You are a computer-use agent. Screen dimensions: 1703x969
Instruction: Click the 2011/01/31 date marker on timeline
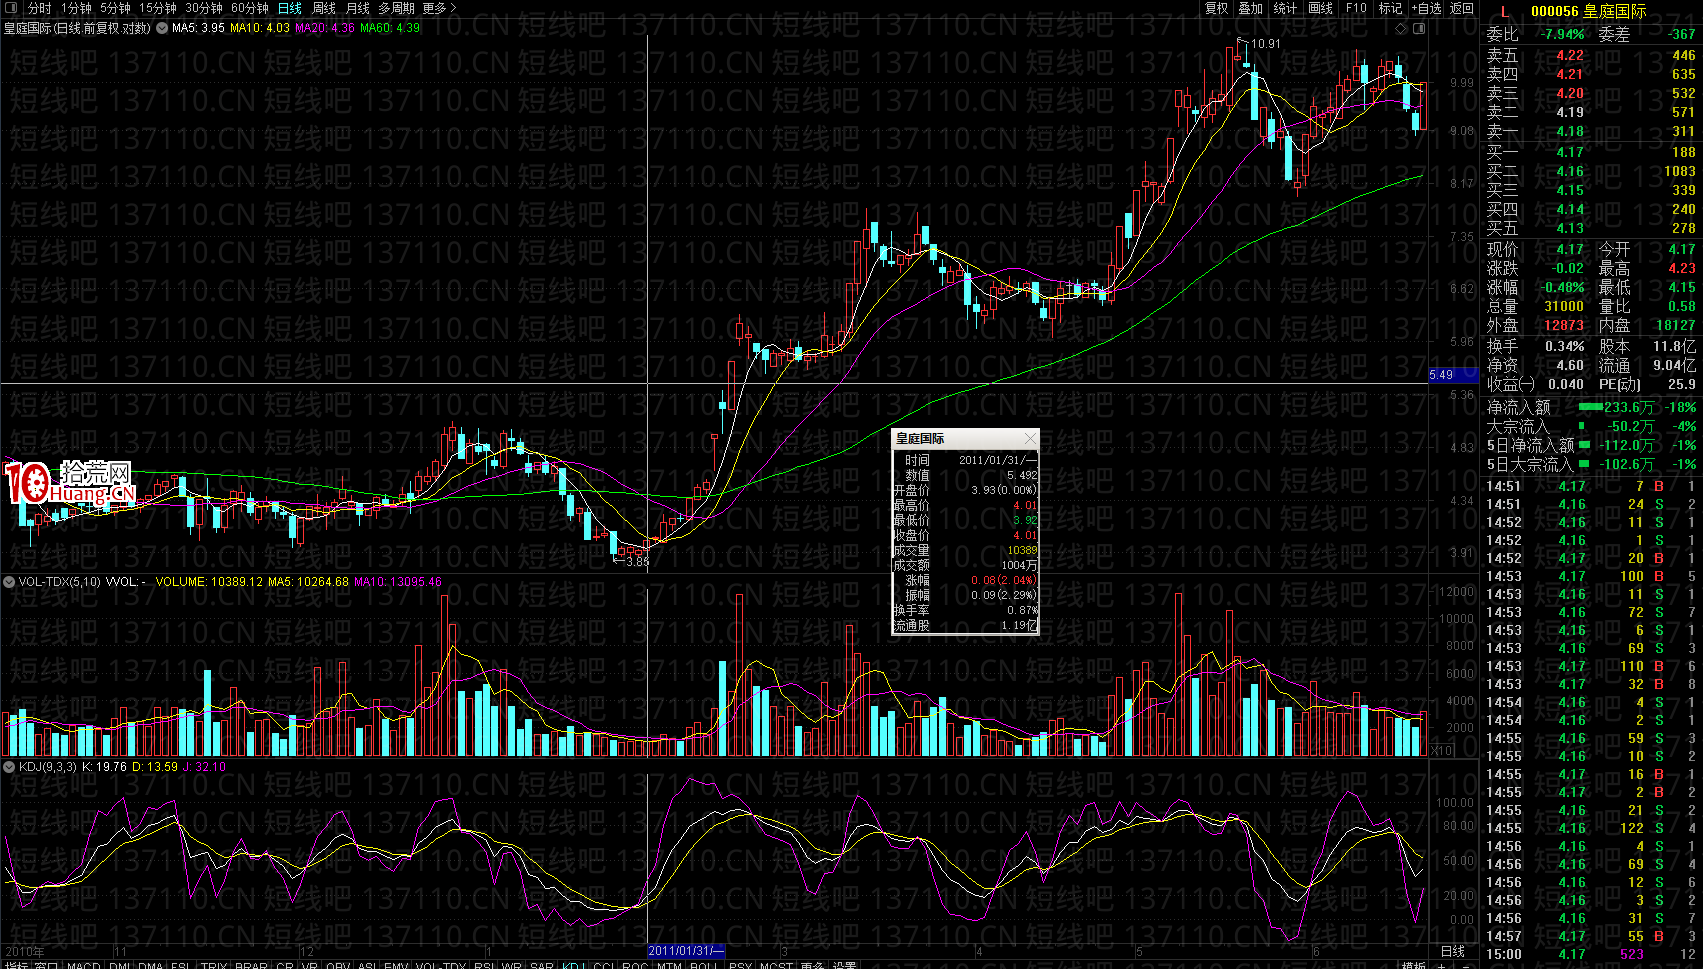pyautogui.click(x=685, y=951)
